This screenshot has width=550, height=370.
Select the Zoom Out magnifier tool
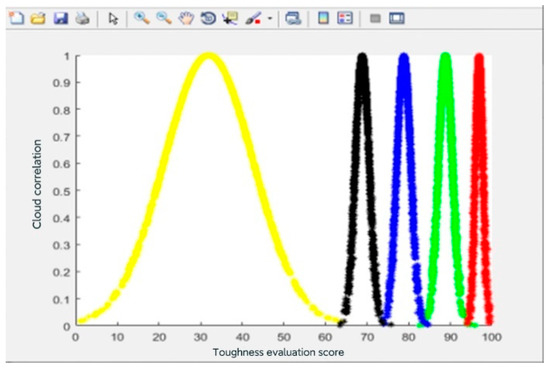(x=164, y=18)
